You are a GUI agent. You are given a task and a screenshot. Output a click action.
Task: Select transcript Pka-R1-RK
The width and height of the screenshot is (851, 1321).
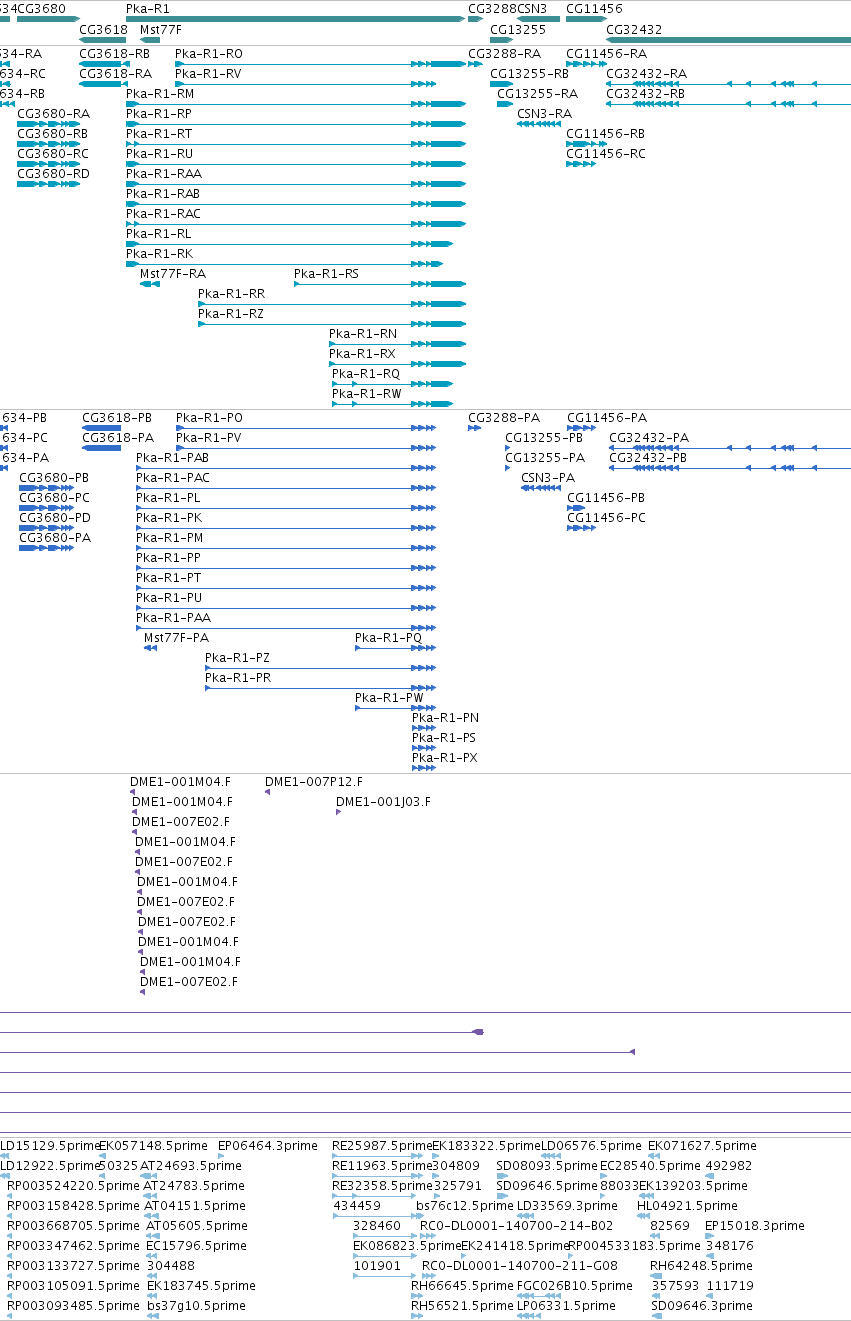[x=160, y=254]
